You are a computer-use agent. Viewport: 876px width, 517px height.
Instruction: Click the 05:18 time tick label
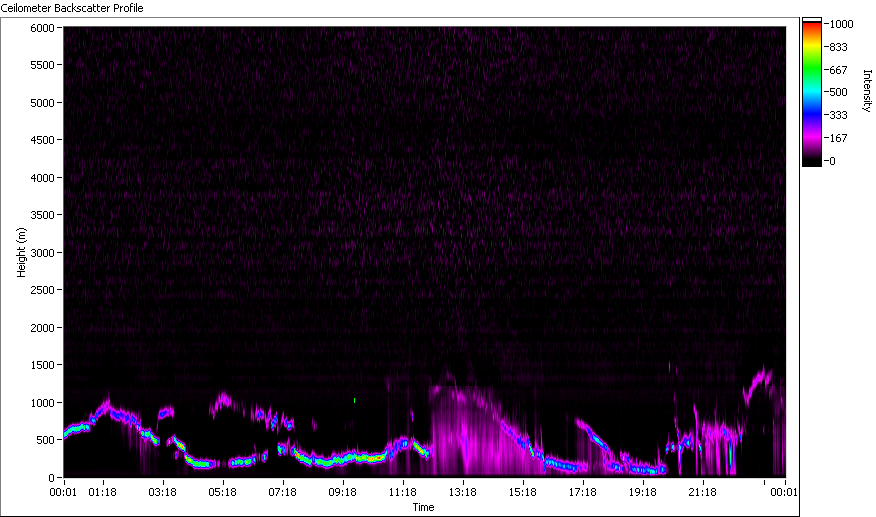point(222,492)
